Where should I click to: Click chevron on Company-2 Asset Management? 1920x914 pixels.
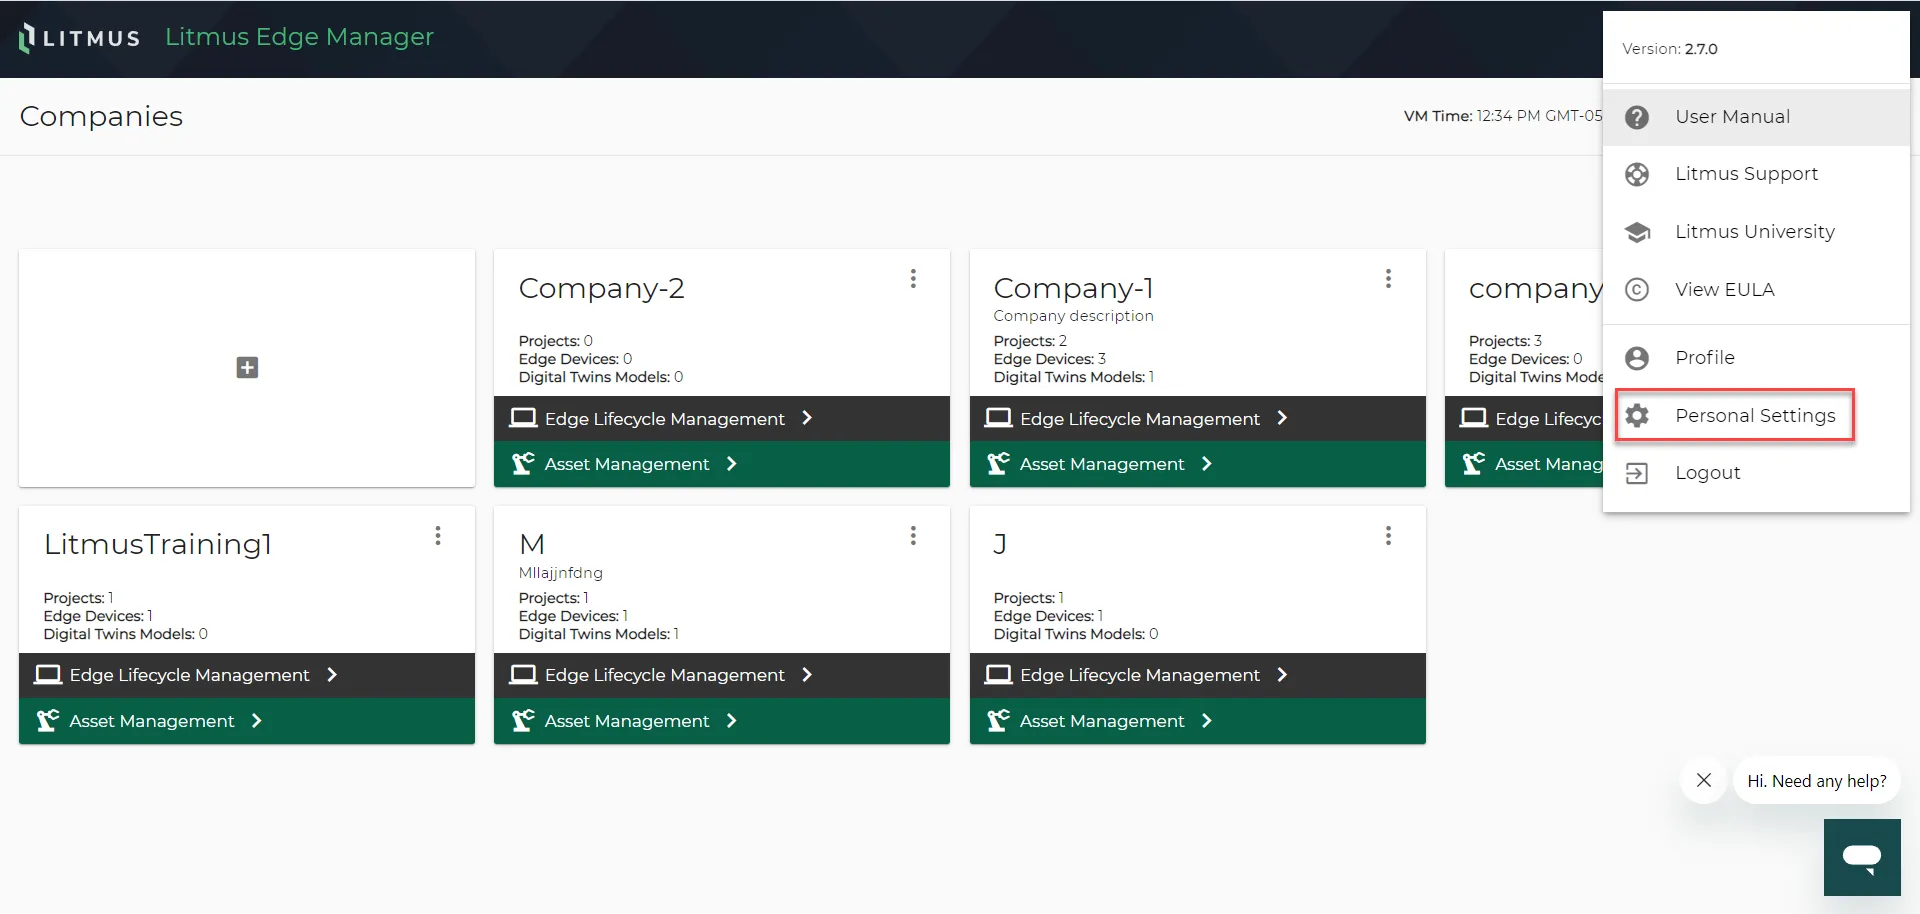[732, 464]
